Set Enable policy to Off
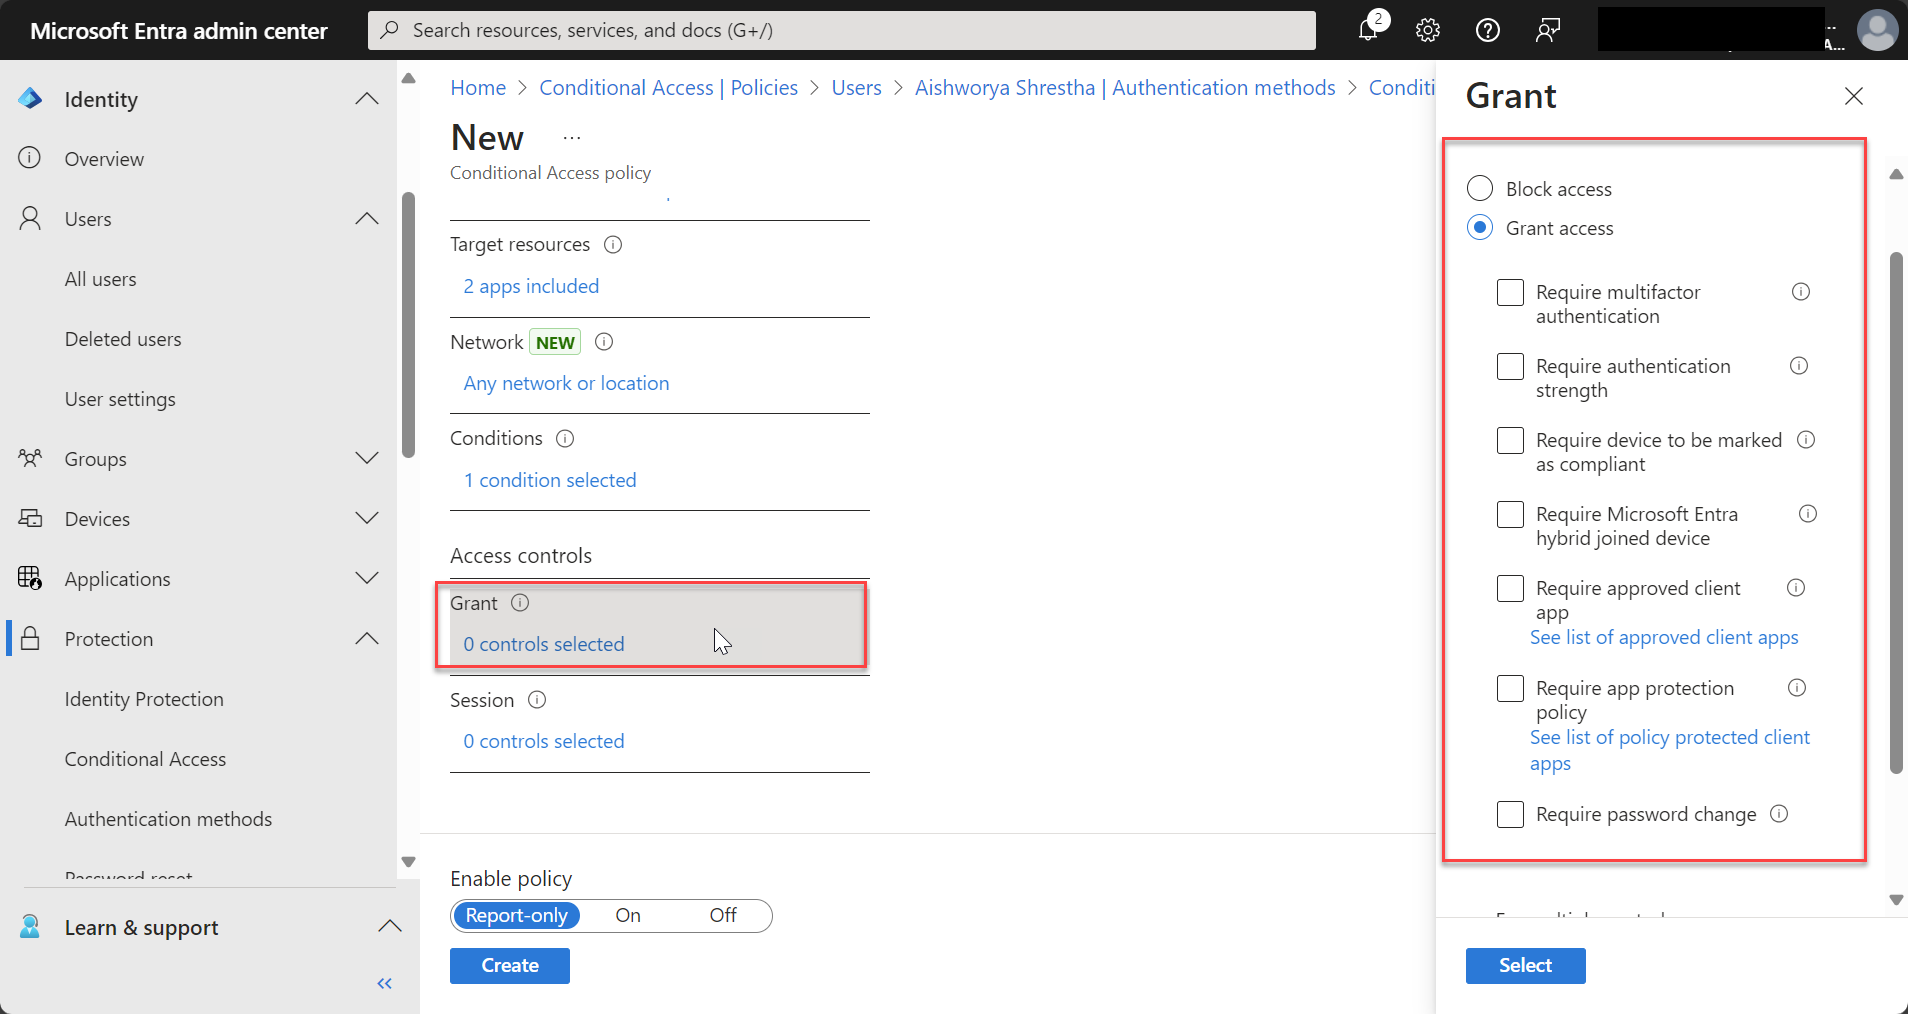This screenshot has height=1014, width=1908. point(723,915)
